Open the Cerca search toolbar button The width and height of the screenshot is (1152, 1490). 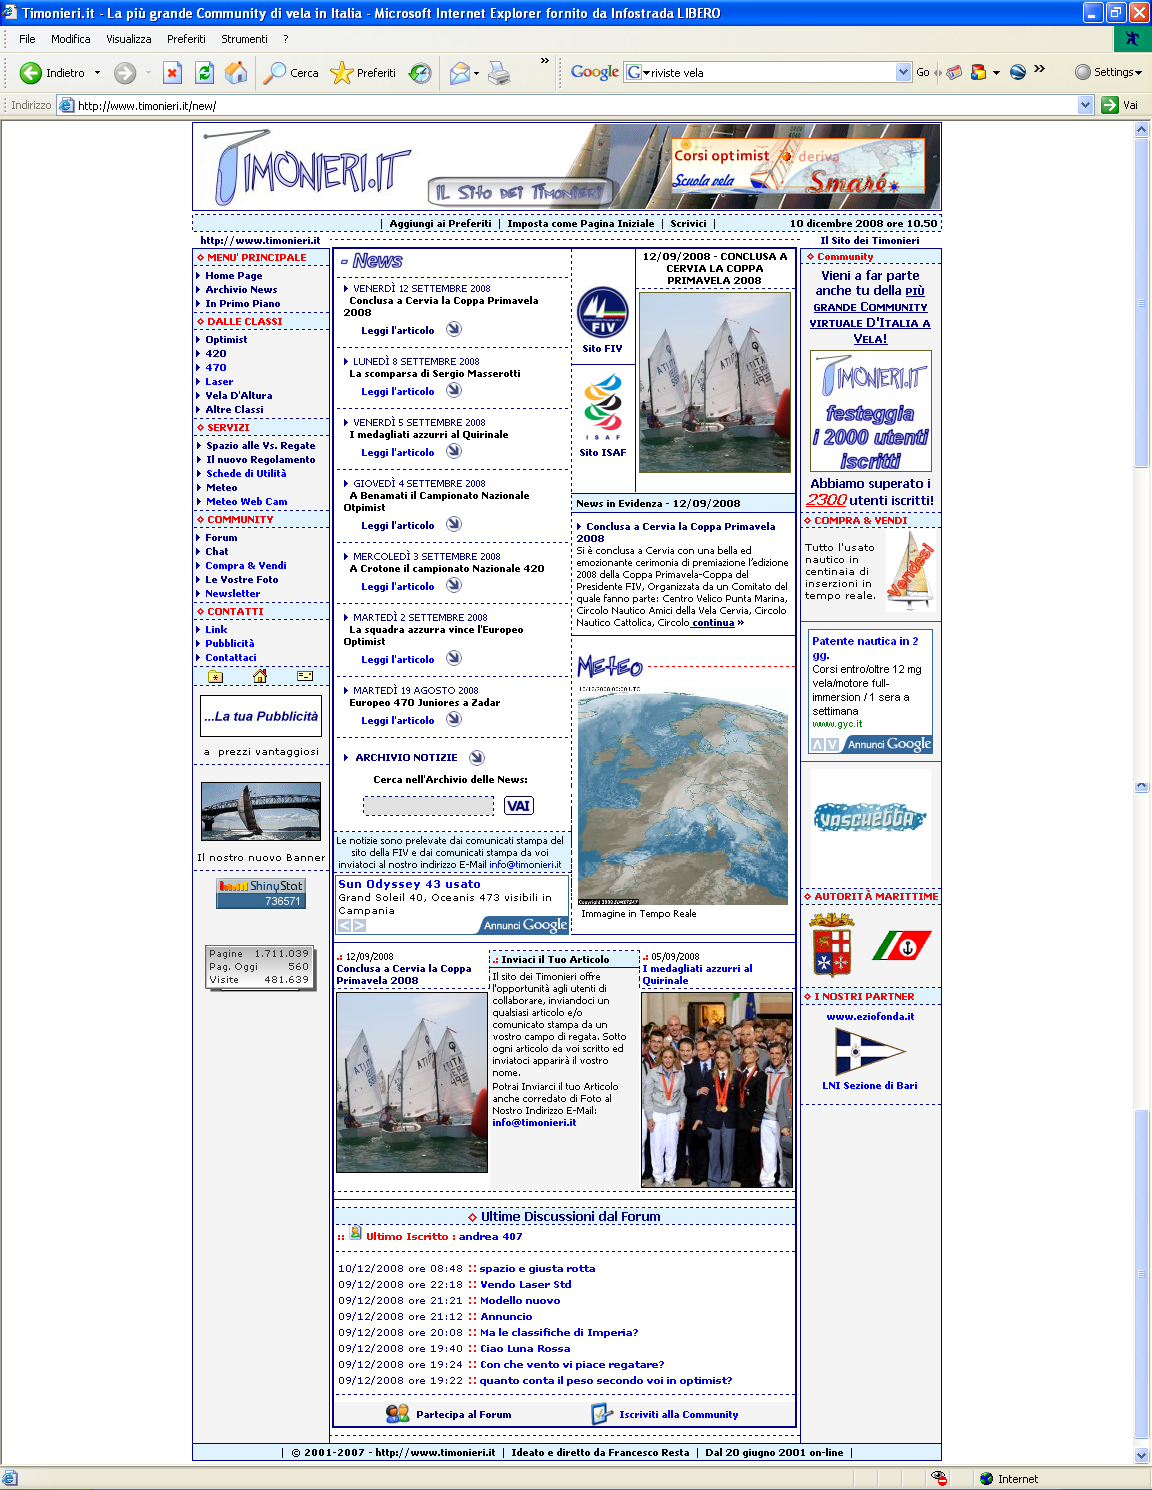[291, 73]
